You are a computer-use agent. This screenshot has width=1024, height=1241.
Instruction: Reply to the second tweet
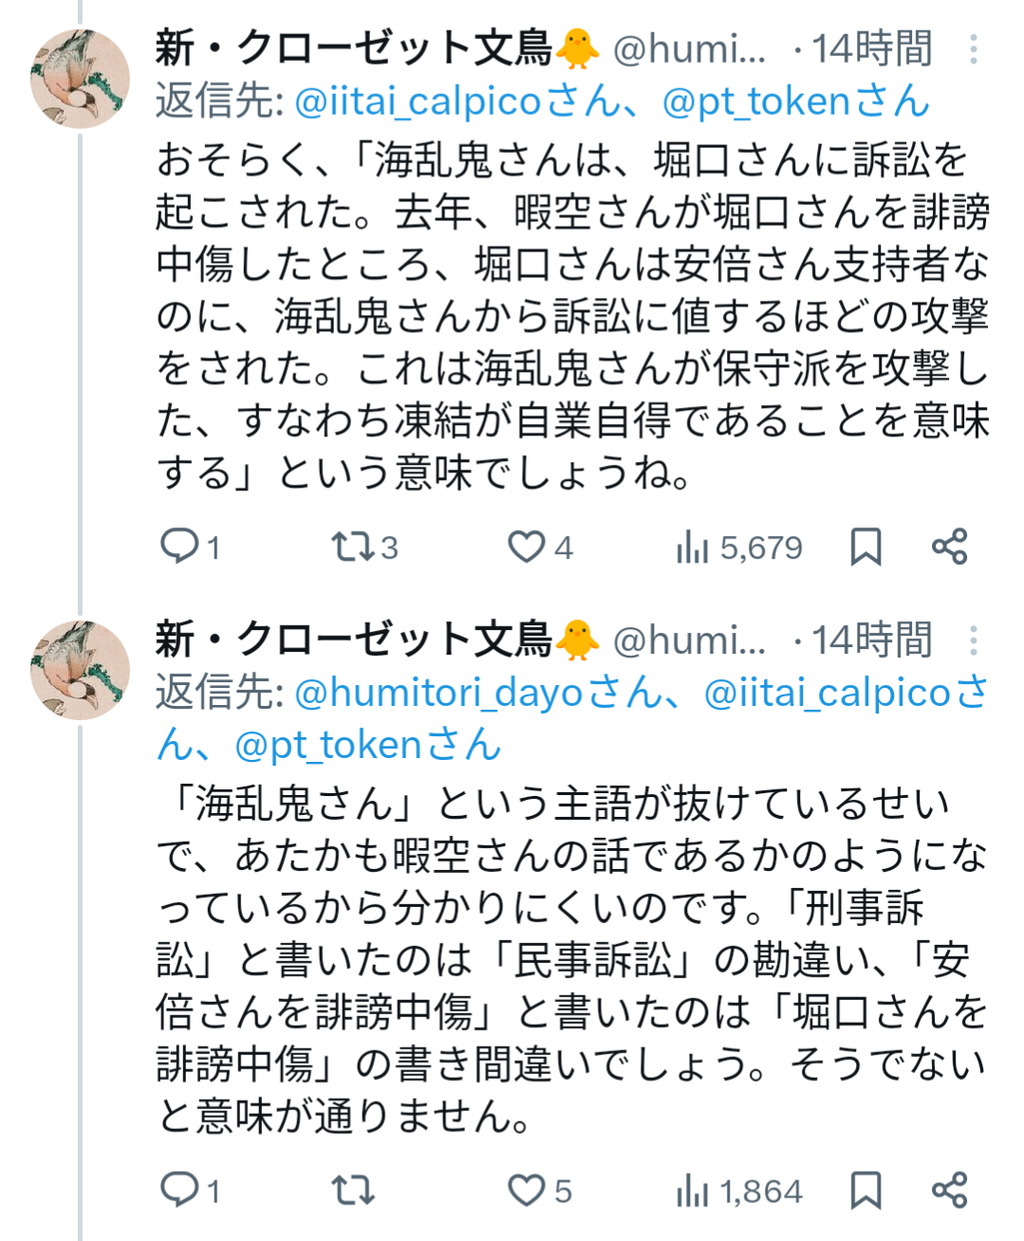click(x=180, y=1190)
